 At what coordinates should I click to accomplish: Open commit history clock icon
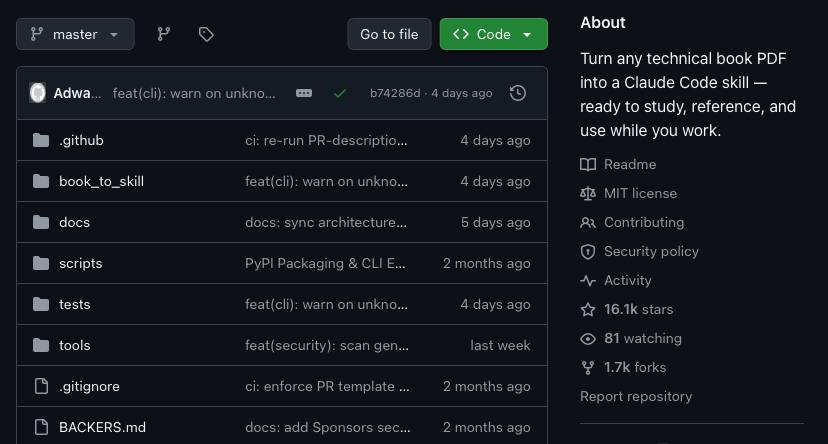518,93
